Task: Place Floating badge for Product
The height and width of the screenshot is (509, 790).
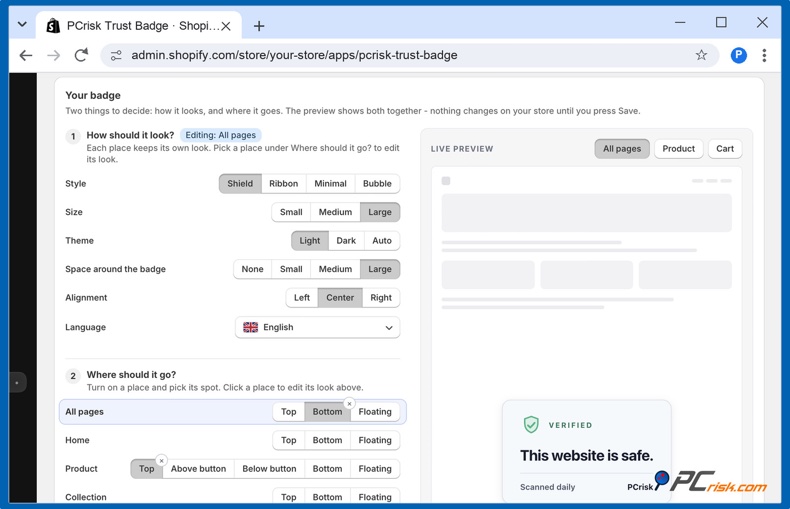Action: [x=375, y=469]
